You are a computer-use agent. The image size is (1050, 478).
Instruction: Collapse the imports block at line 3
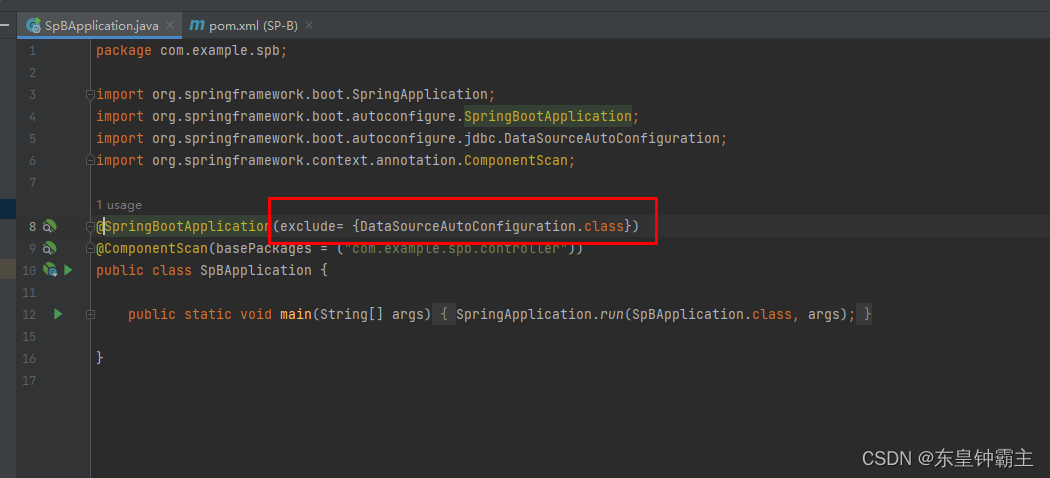coord(90,94)
